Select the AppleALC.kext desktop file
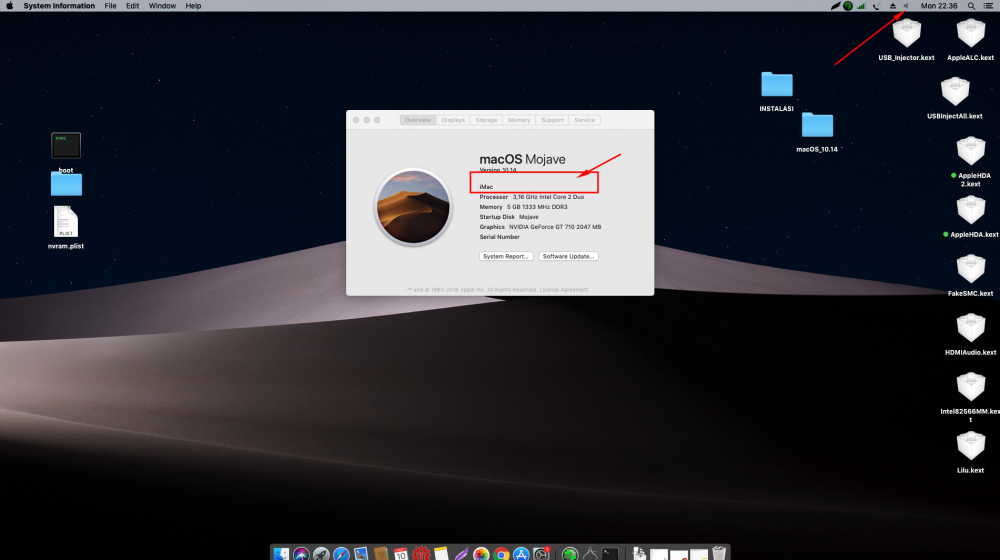Image resolution: width=1000 pixels, height=560 pixels. [x=971, y=40]
